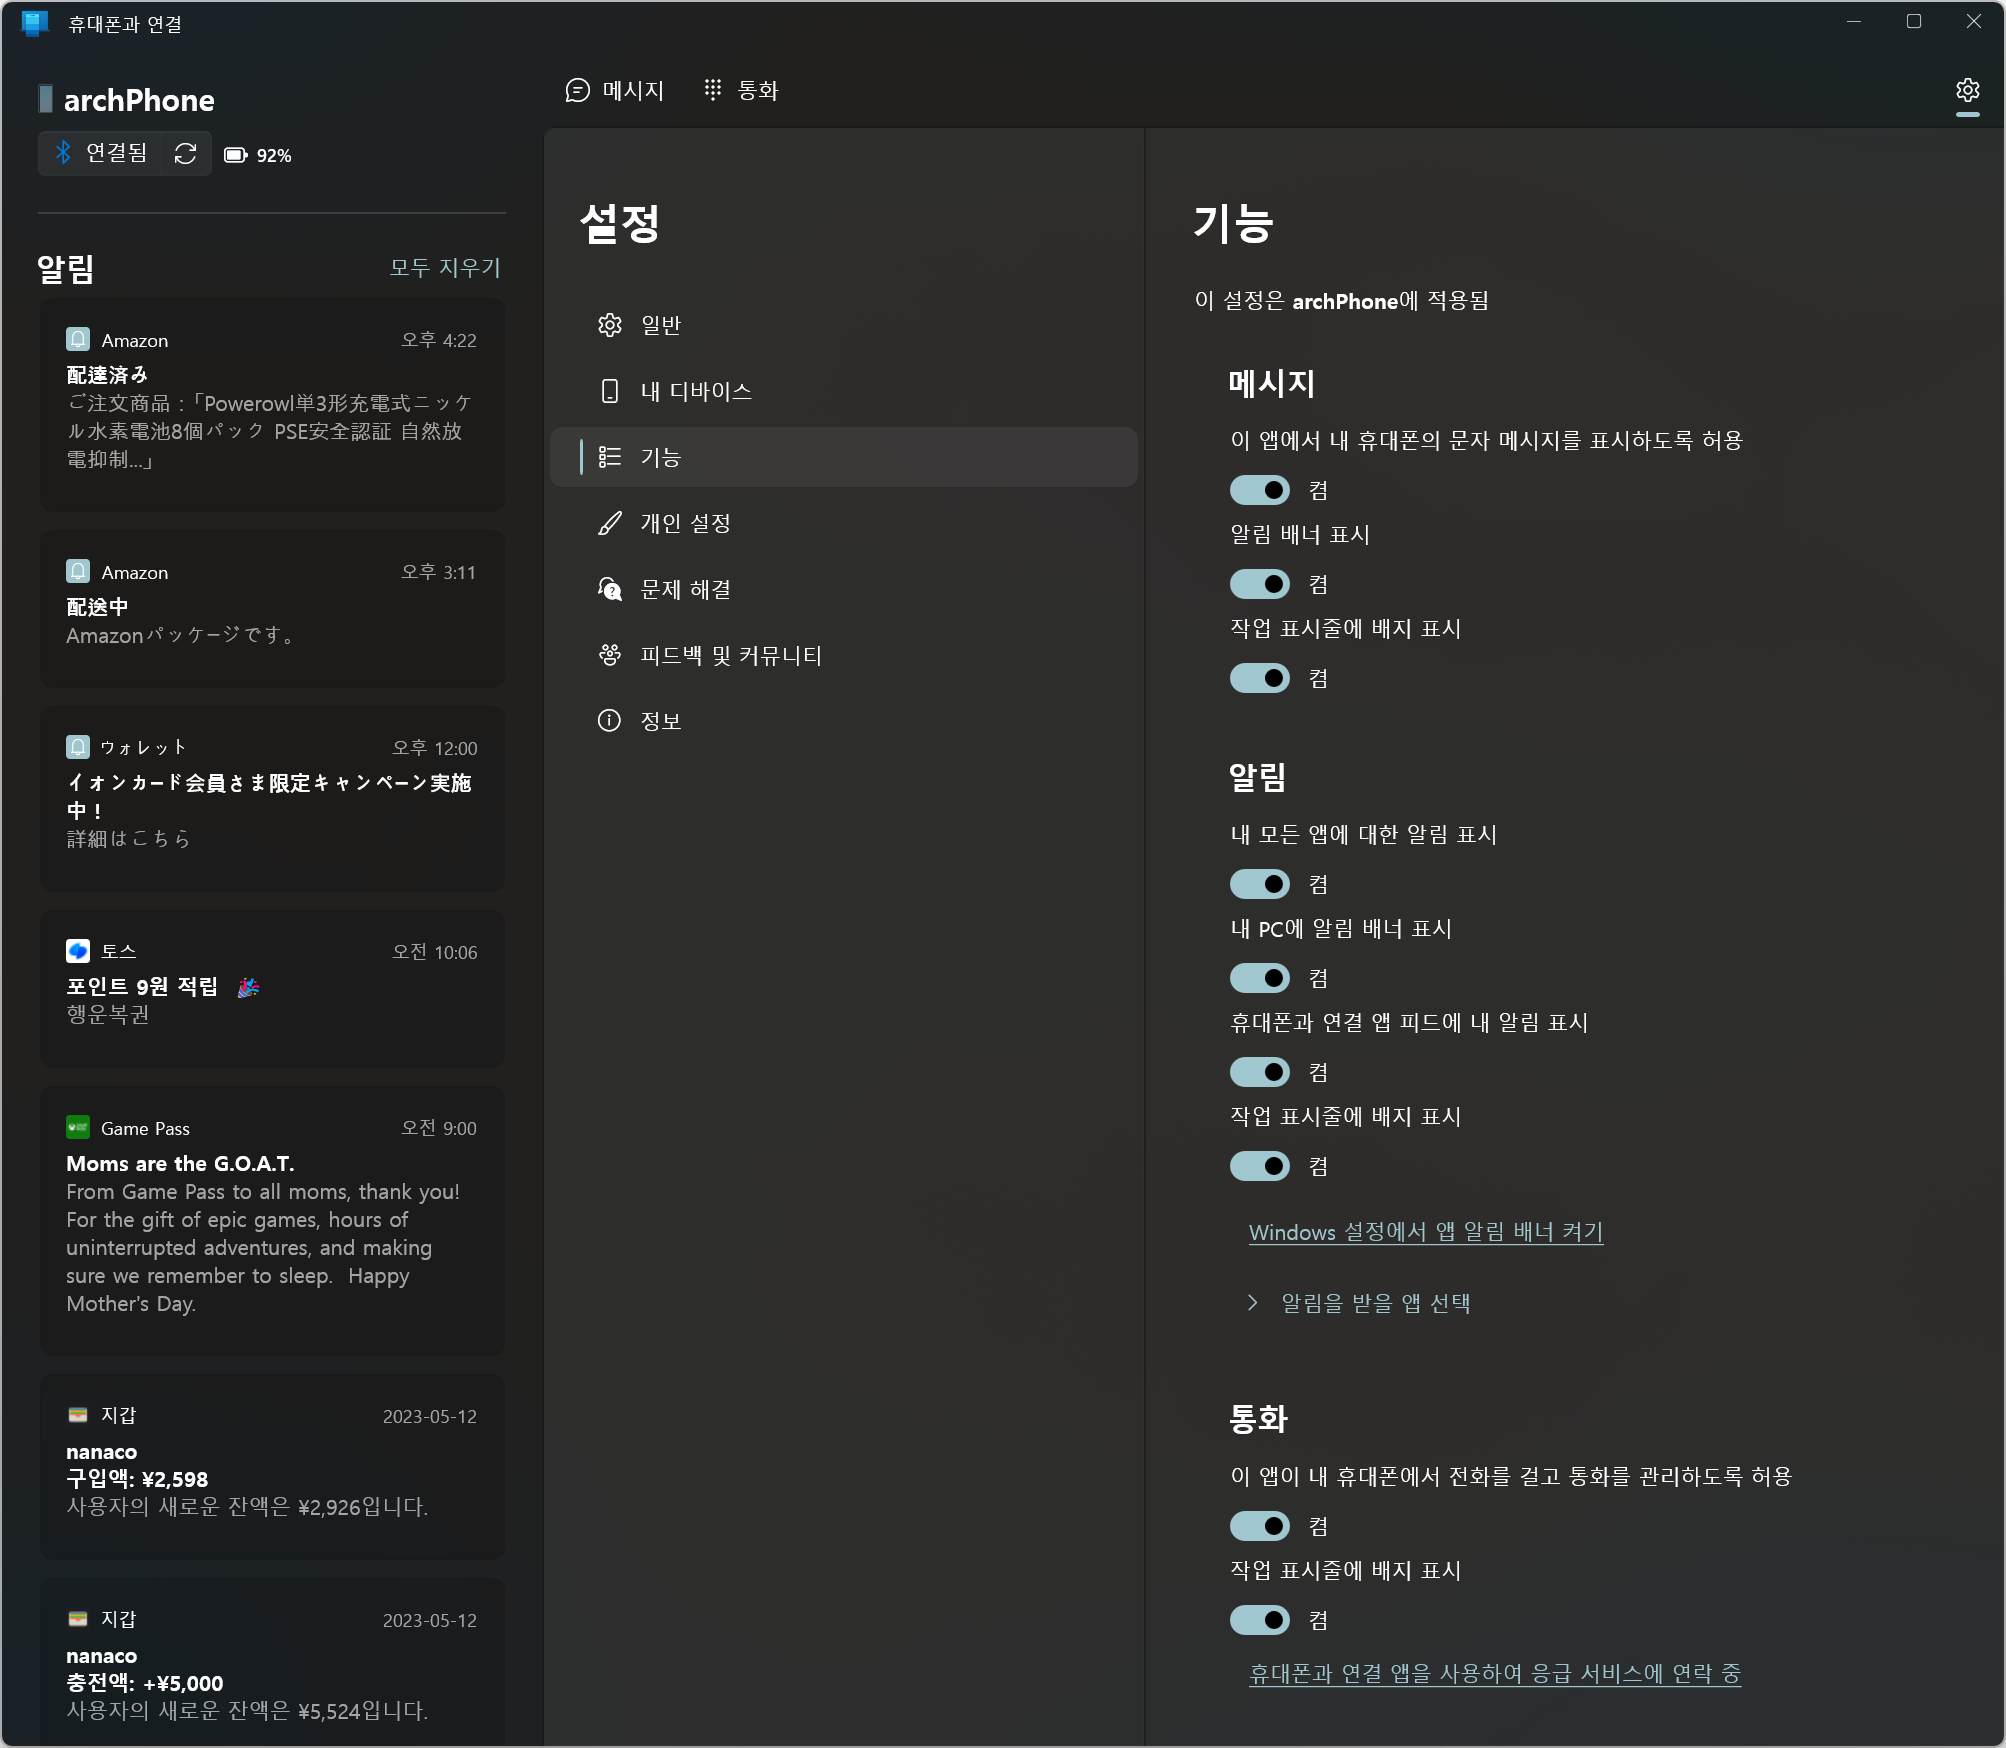
Task: Toggle off text message display permission
Action: point(1259,490)
